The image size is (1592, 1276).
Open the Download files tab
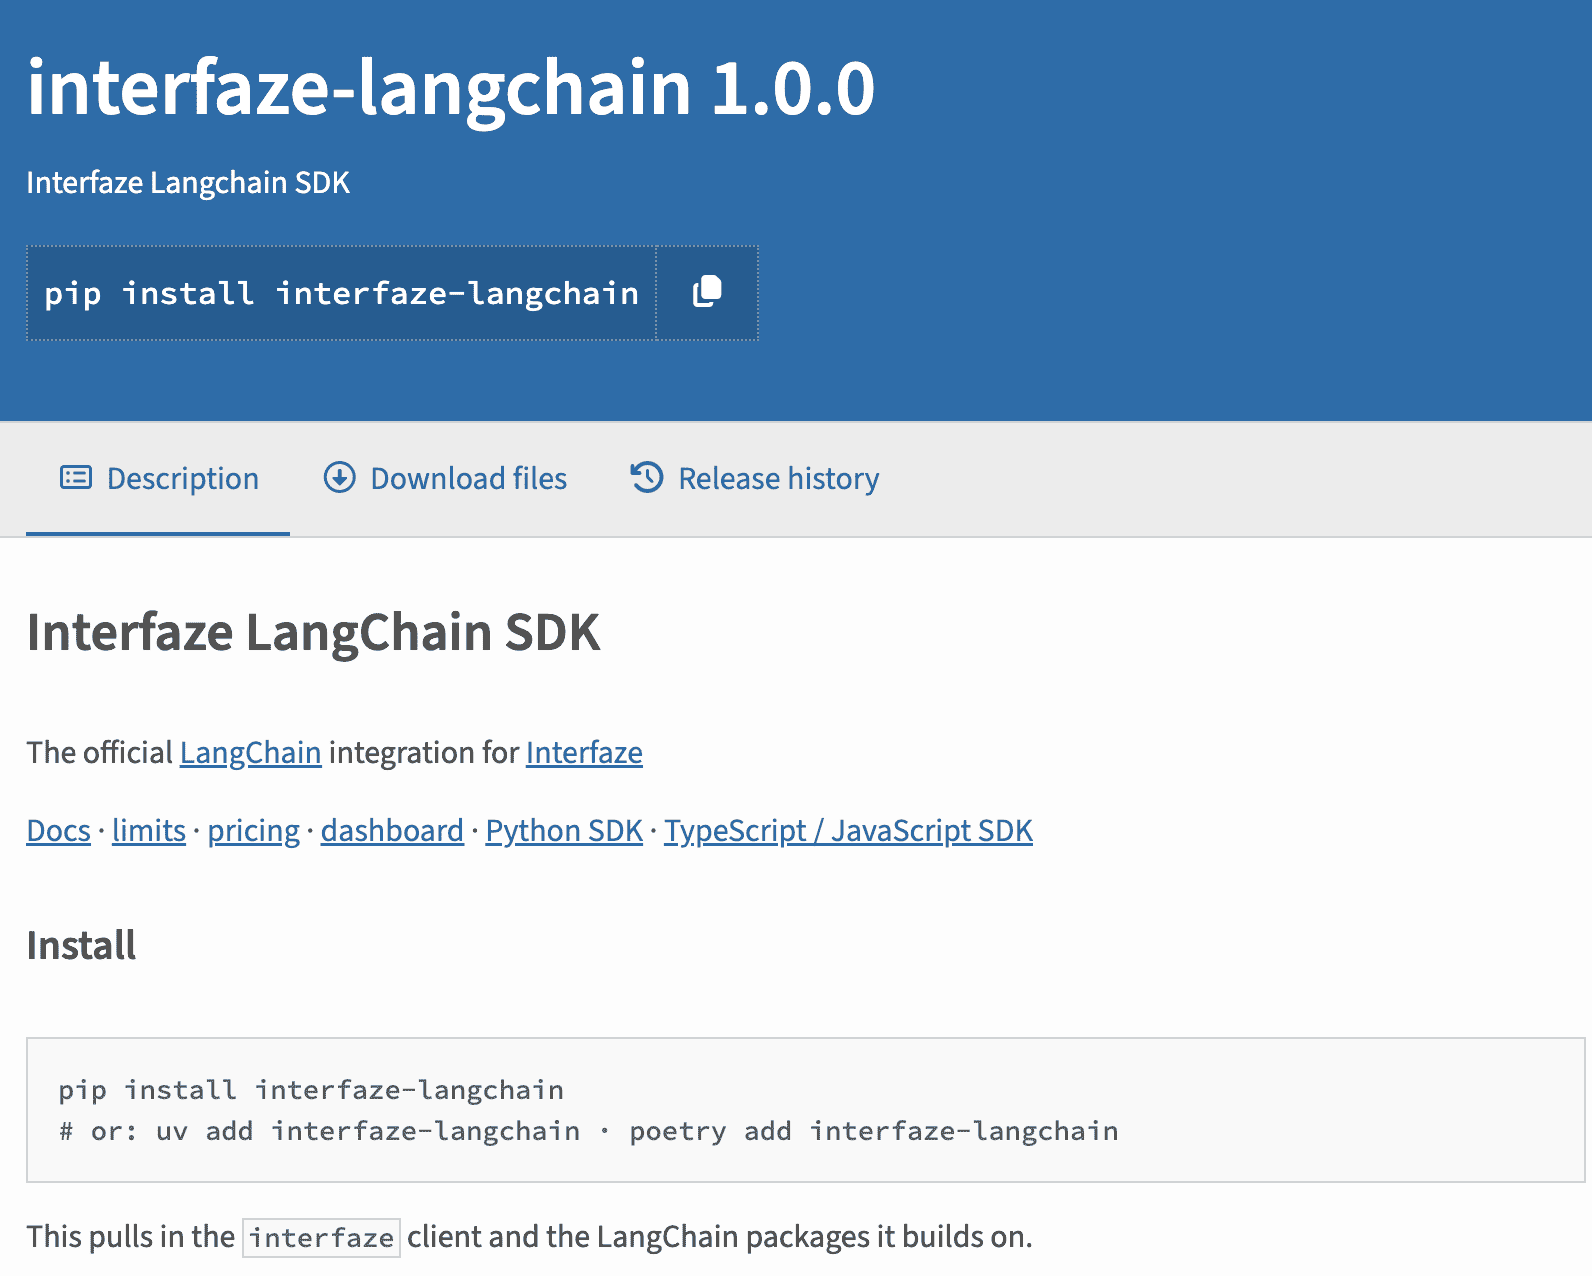[445, 479]
